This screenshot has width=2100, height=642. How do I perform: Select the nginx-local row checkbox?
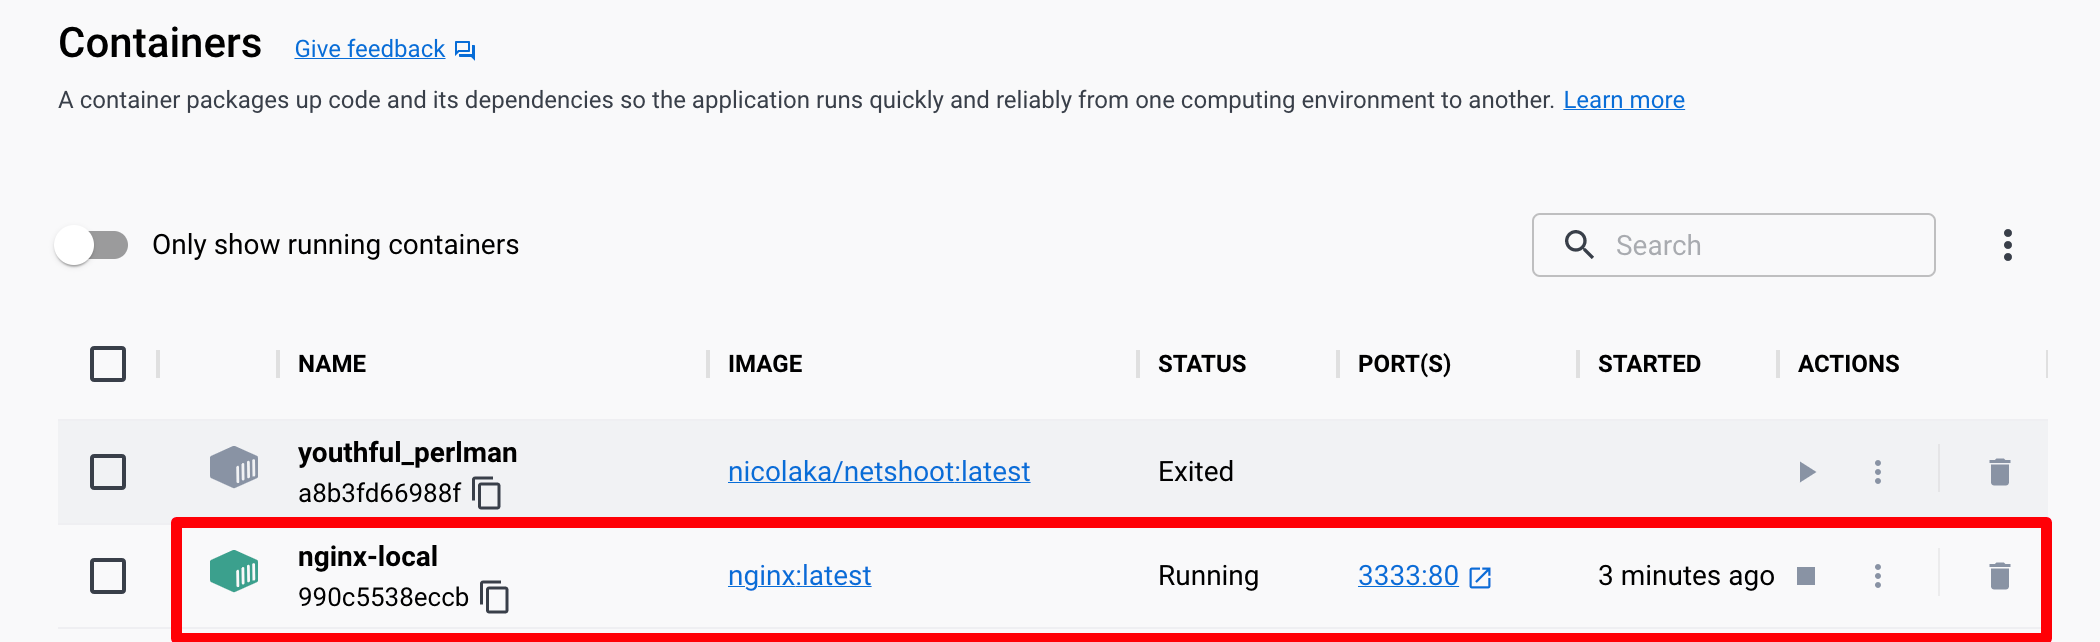pos(108,576)
